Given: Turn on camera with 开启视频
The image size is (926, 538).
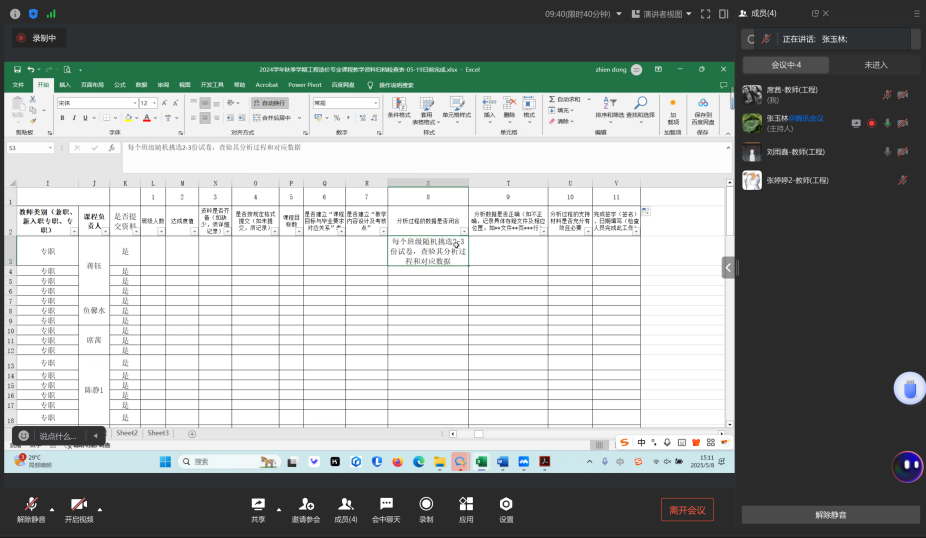Looking at the screenshot, I should pyautogui.click(x=79, y=510).
